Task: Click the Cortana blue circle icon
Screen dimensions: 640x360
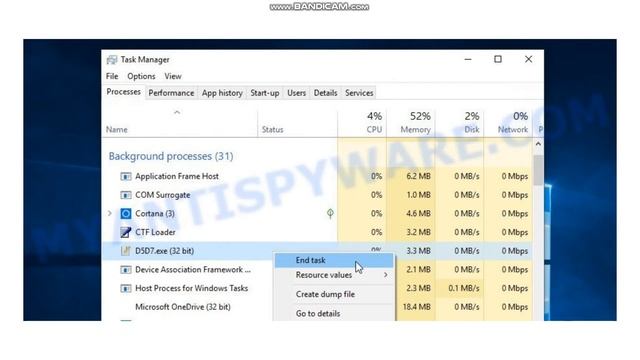Action: 126,213
